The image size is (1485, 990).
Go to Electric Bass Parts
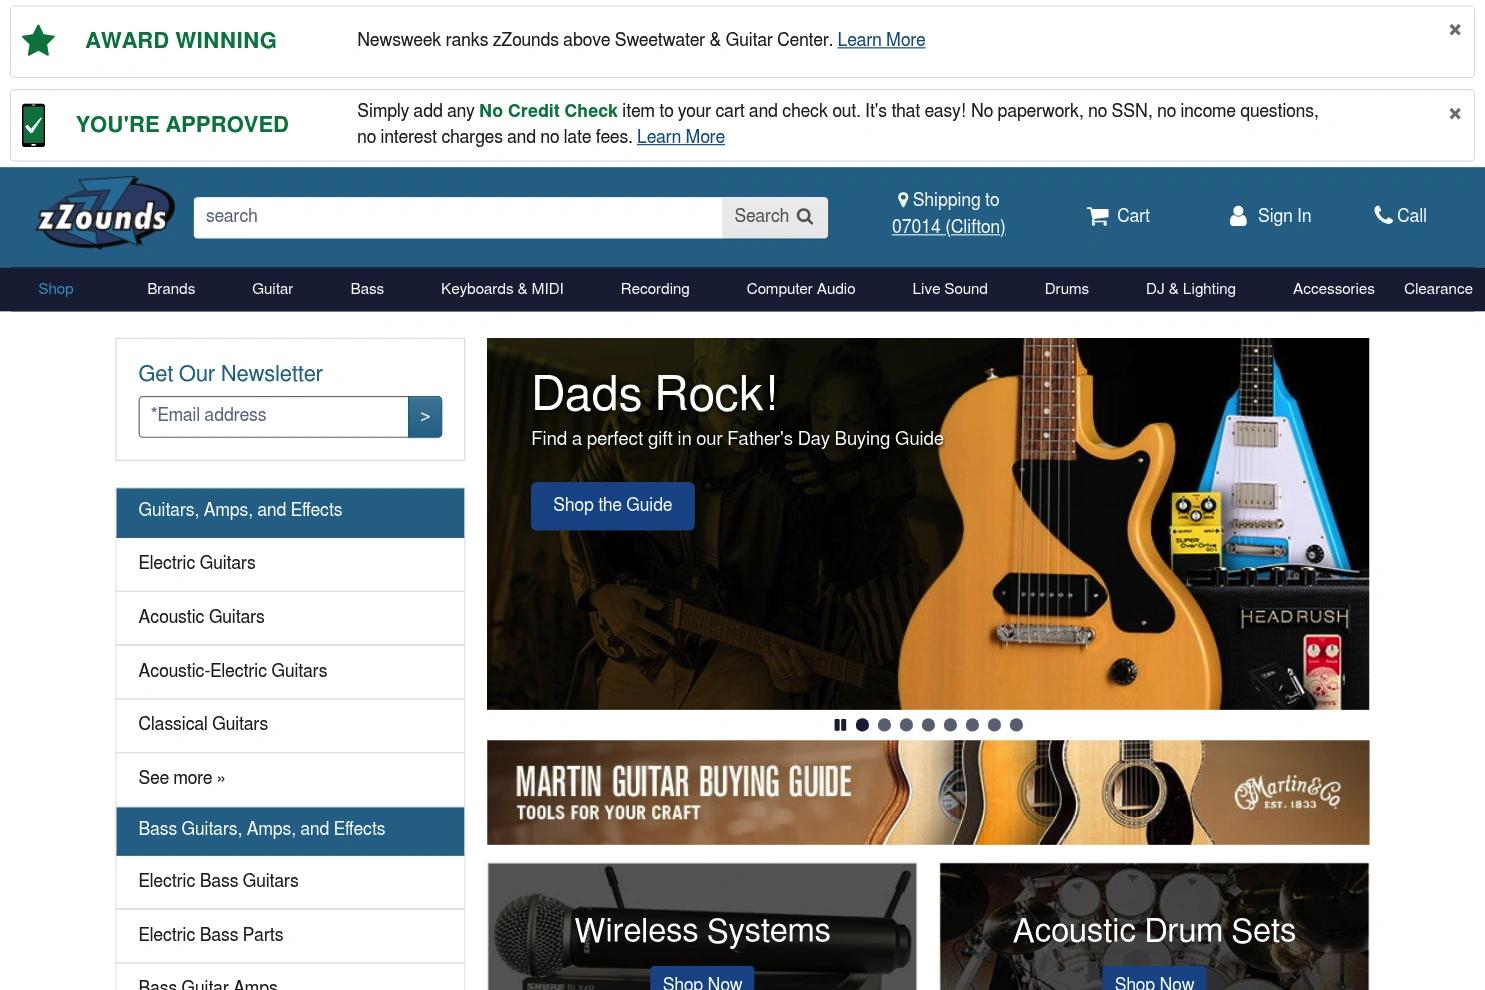coord(290,936)
